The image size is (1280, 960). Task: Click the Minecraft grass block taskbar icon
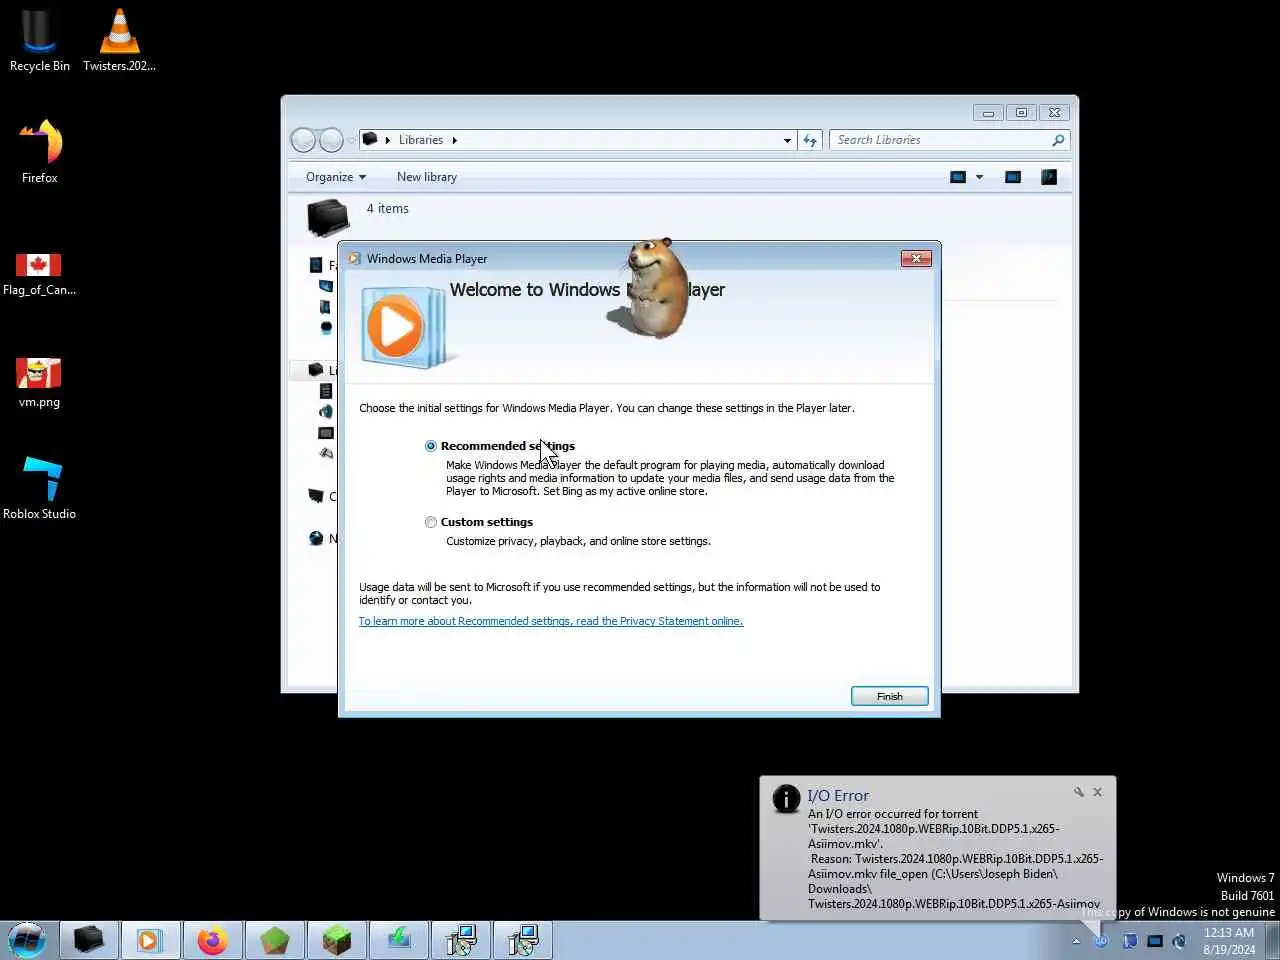click(337, 940)
